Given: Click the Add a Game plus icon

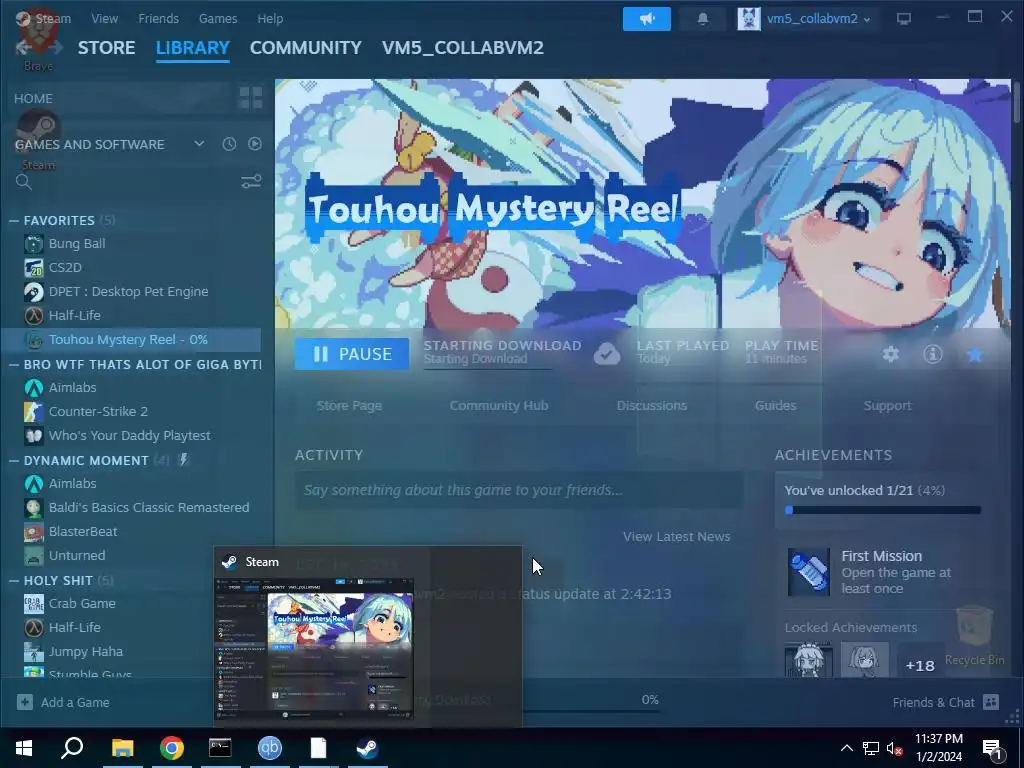Looking at the screenshot, I should [x=25, y=702].
